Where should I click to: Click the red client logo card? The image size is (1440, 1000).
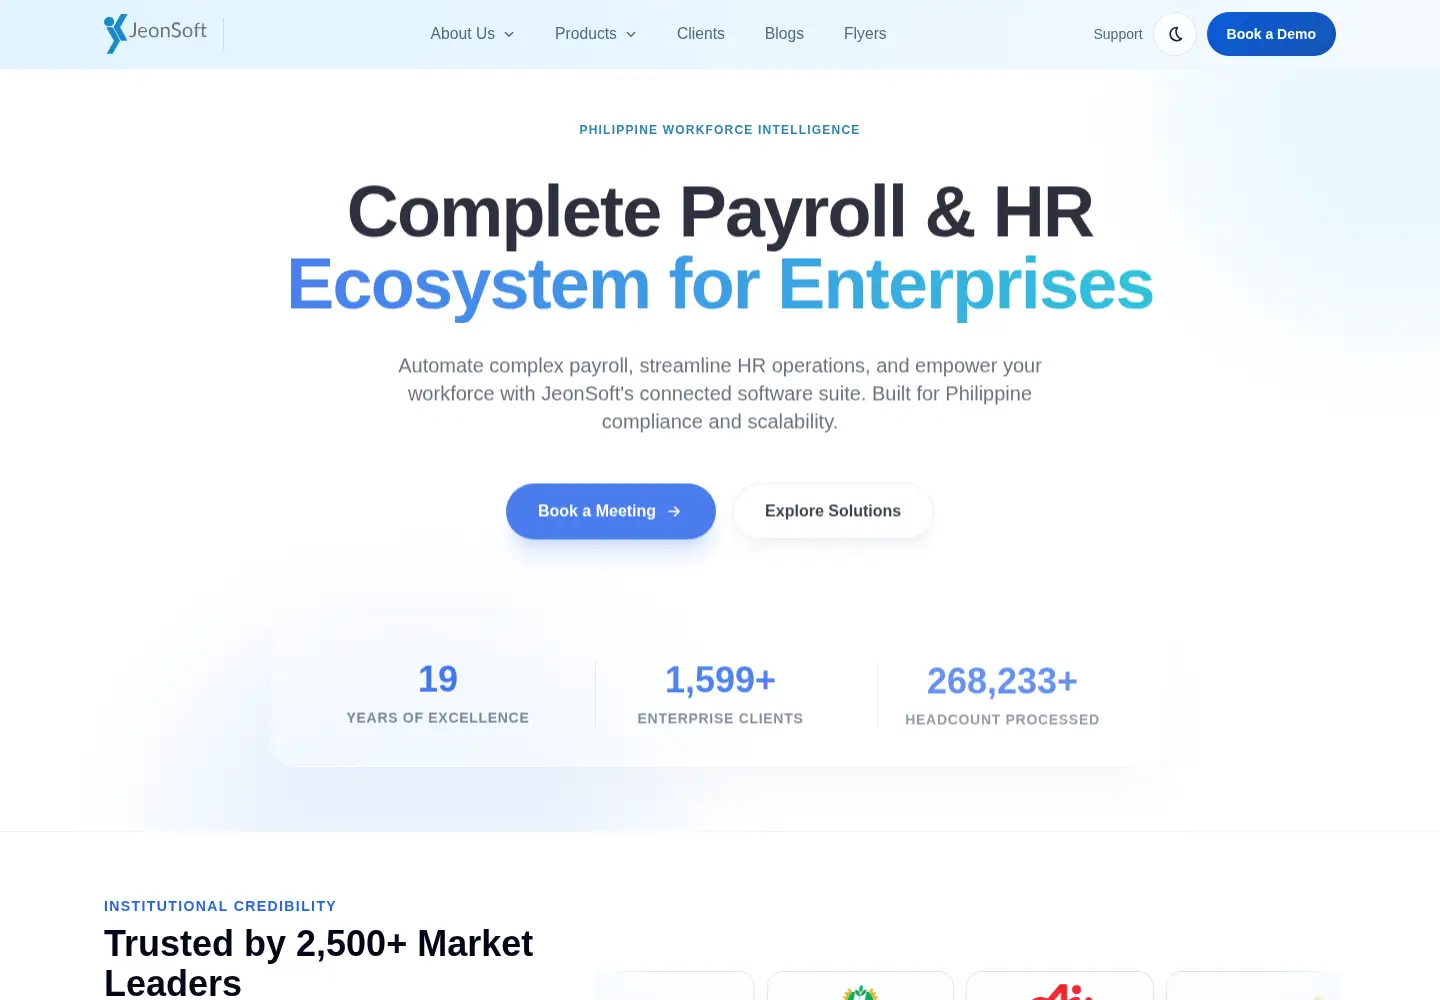(x=1060, y=986)
